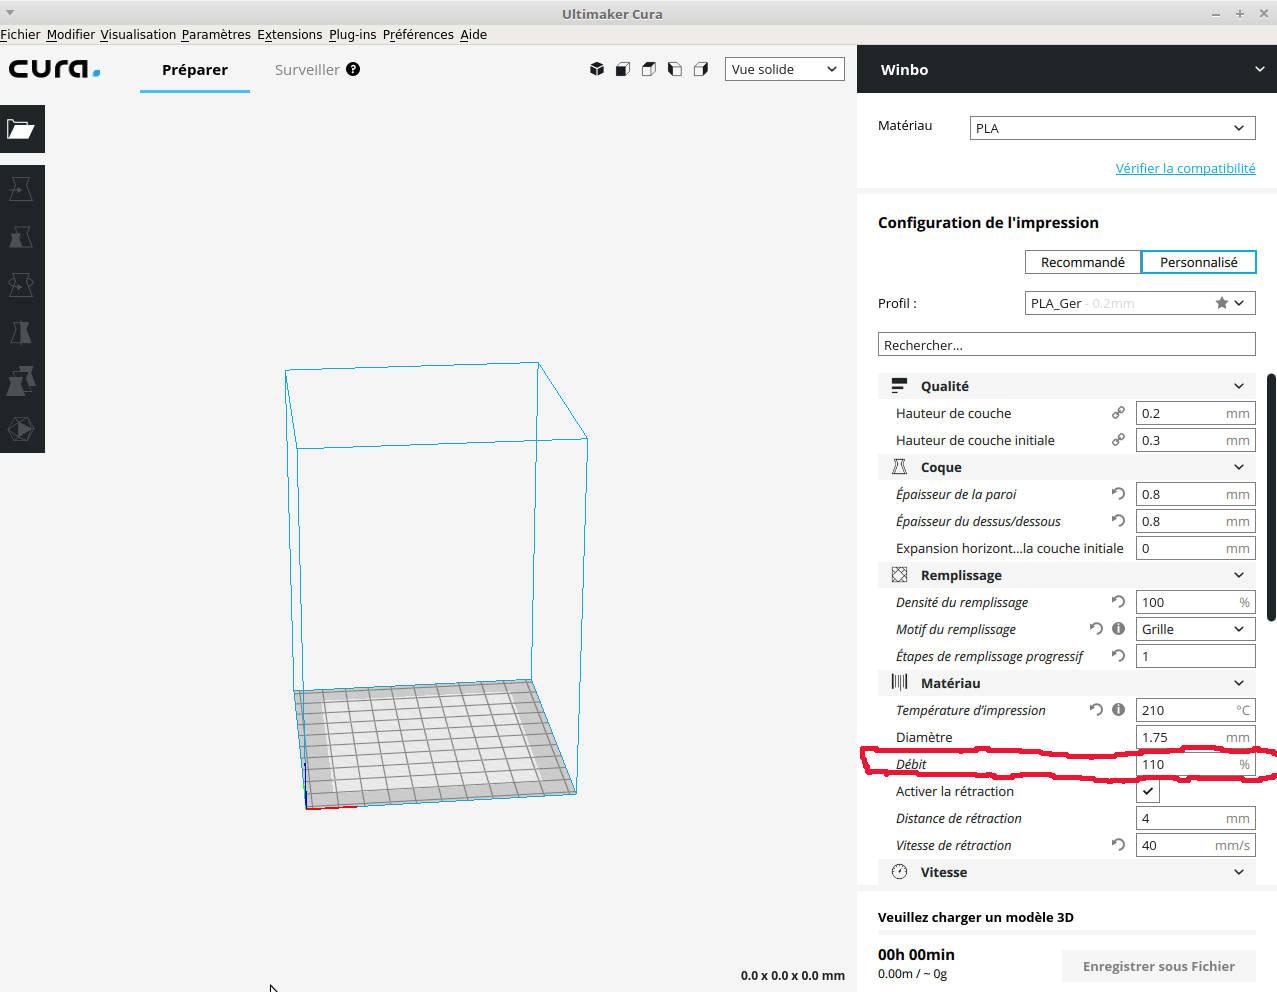1277x992 pixels.
Task: Click the open file folder icon
Action: click(x=21, y=129)
